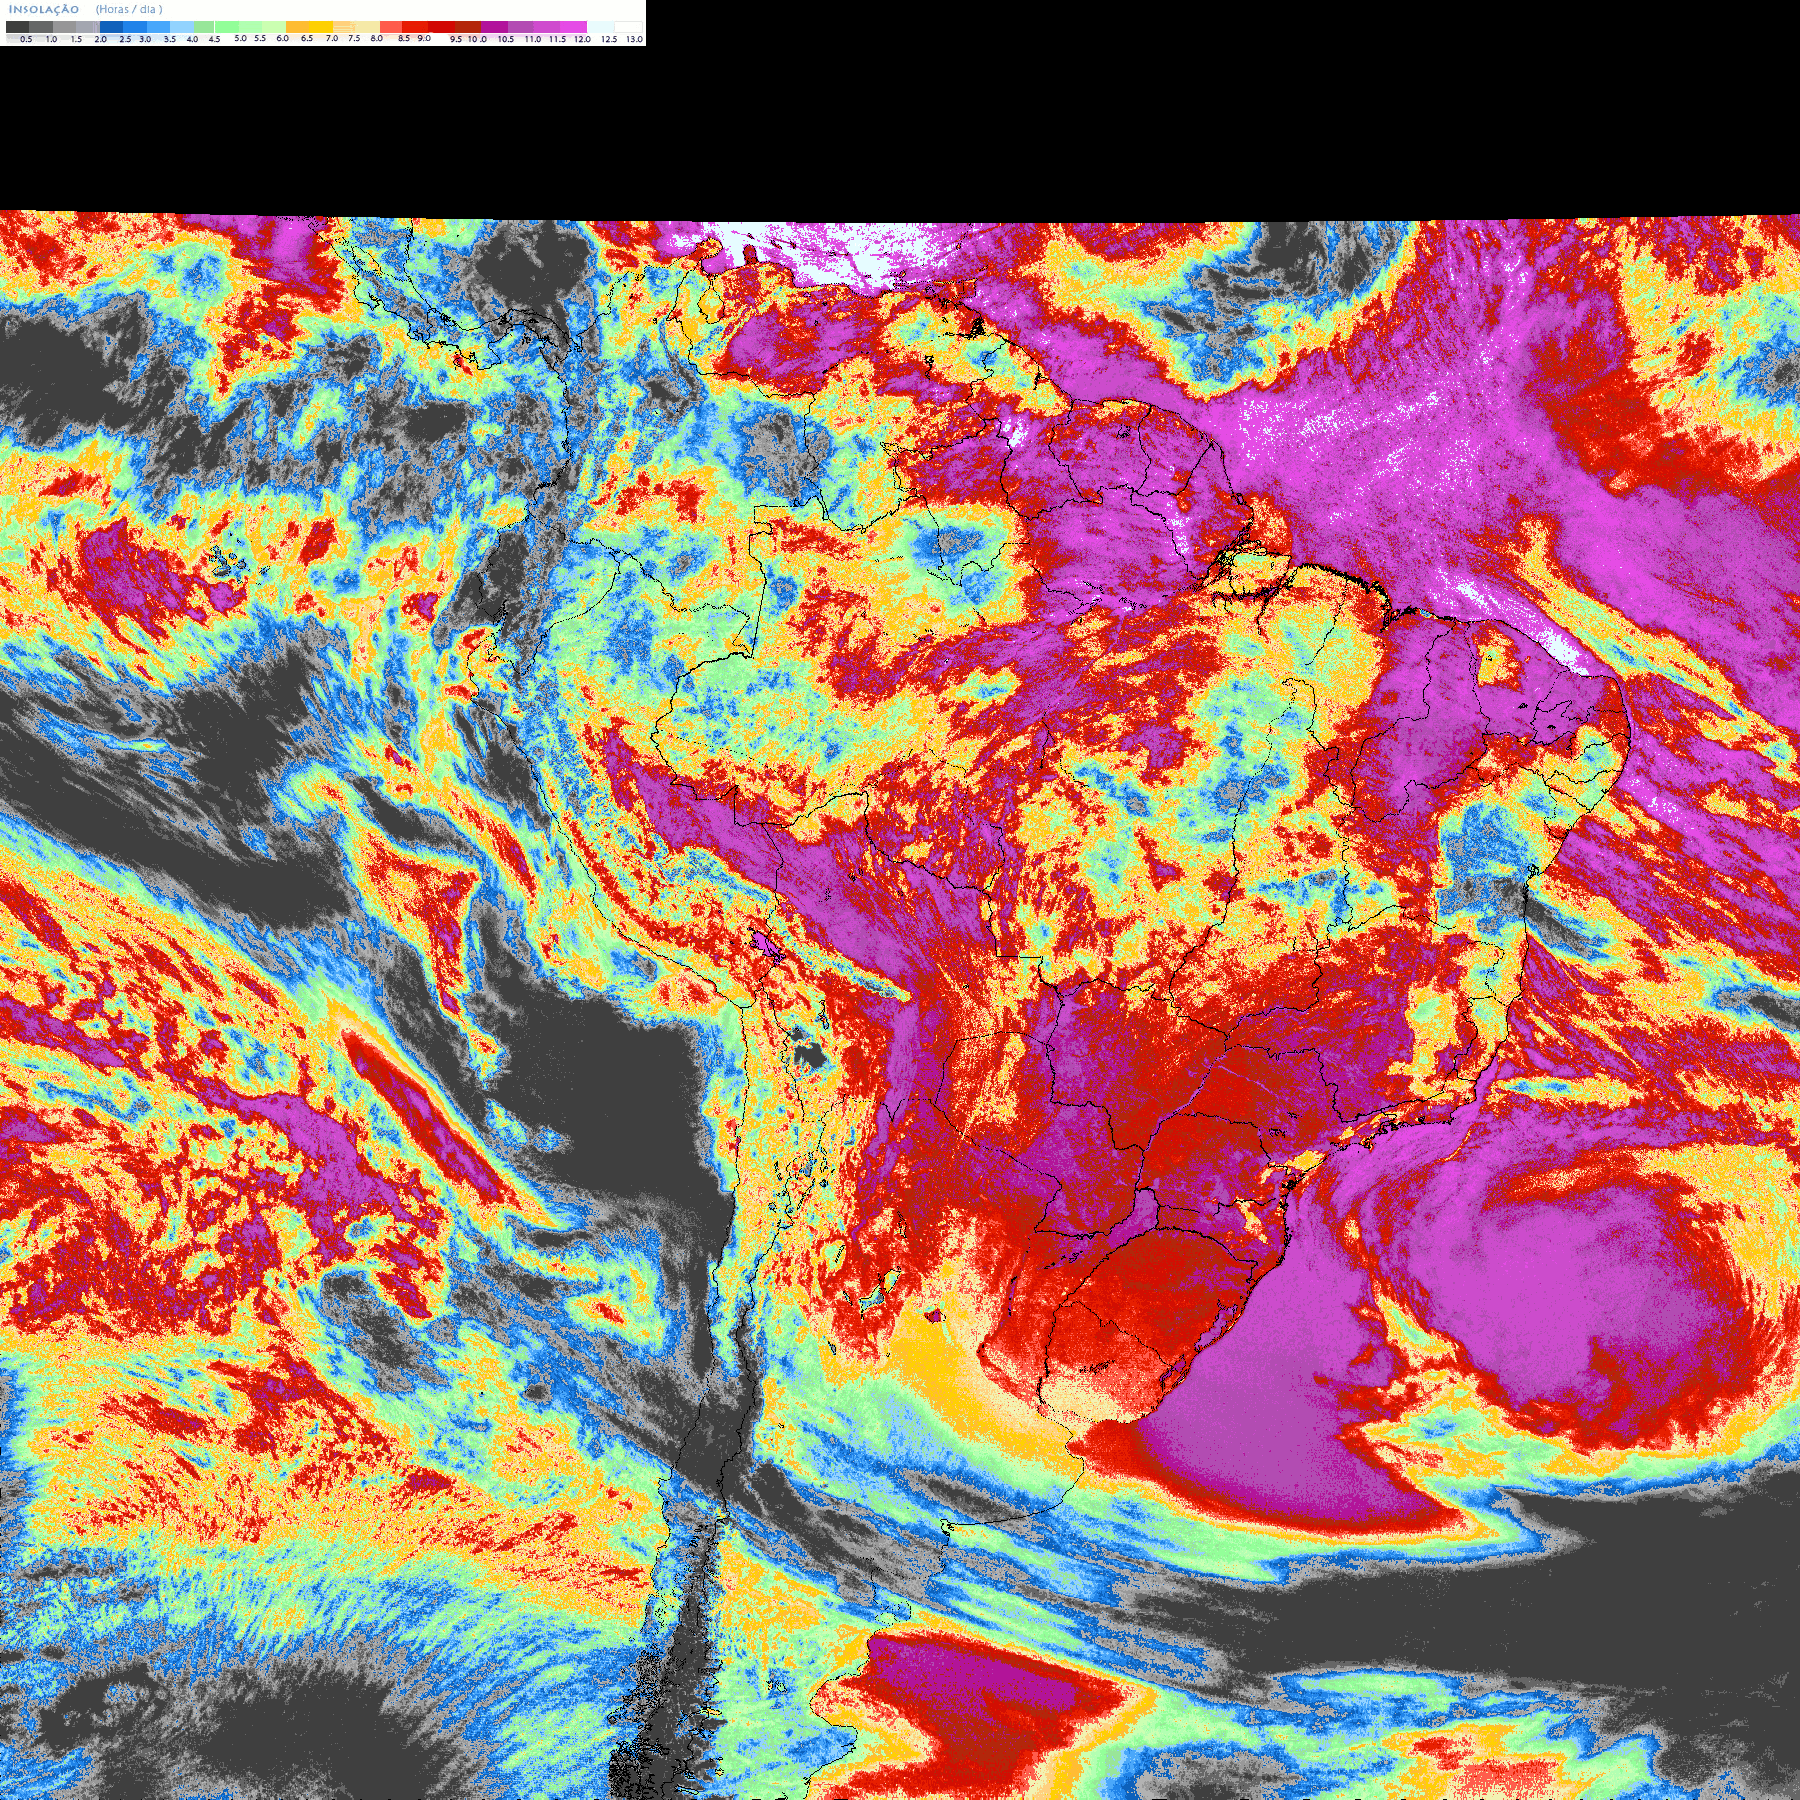Pick the pale blue swatch above 12.5
This screenshot has width=1800, height=1800.
coord(600,27)
